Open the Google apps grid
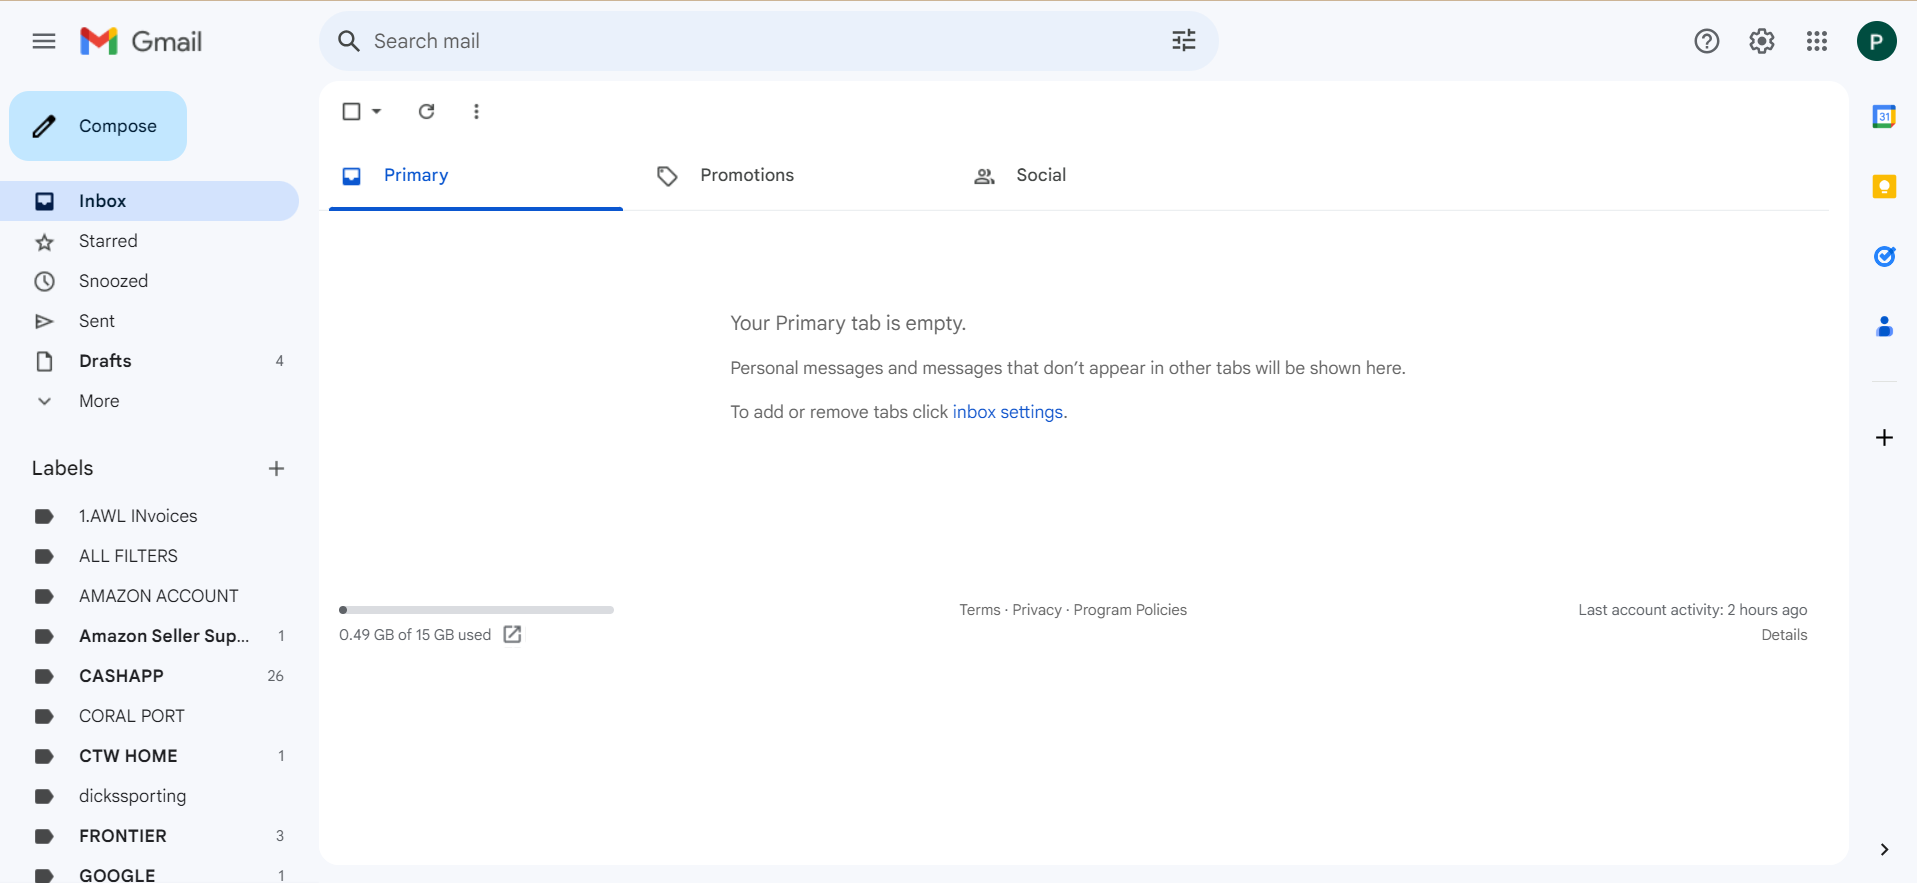 click(1817, 41)
